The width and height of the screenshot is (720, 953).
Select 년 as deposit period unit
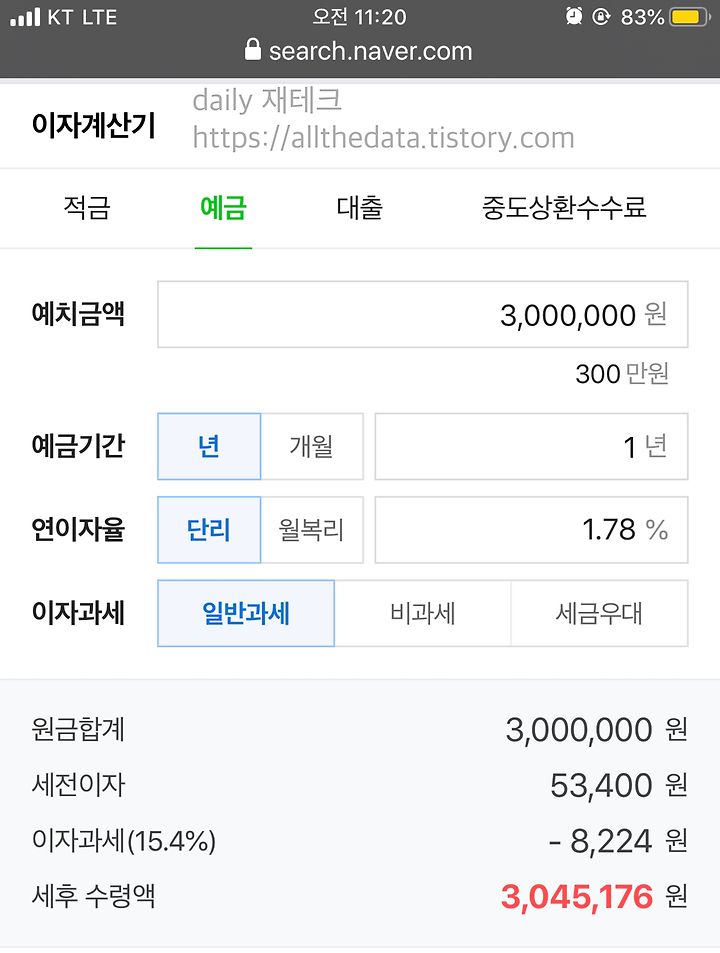[x=209, y=446]
